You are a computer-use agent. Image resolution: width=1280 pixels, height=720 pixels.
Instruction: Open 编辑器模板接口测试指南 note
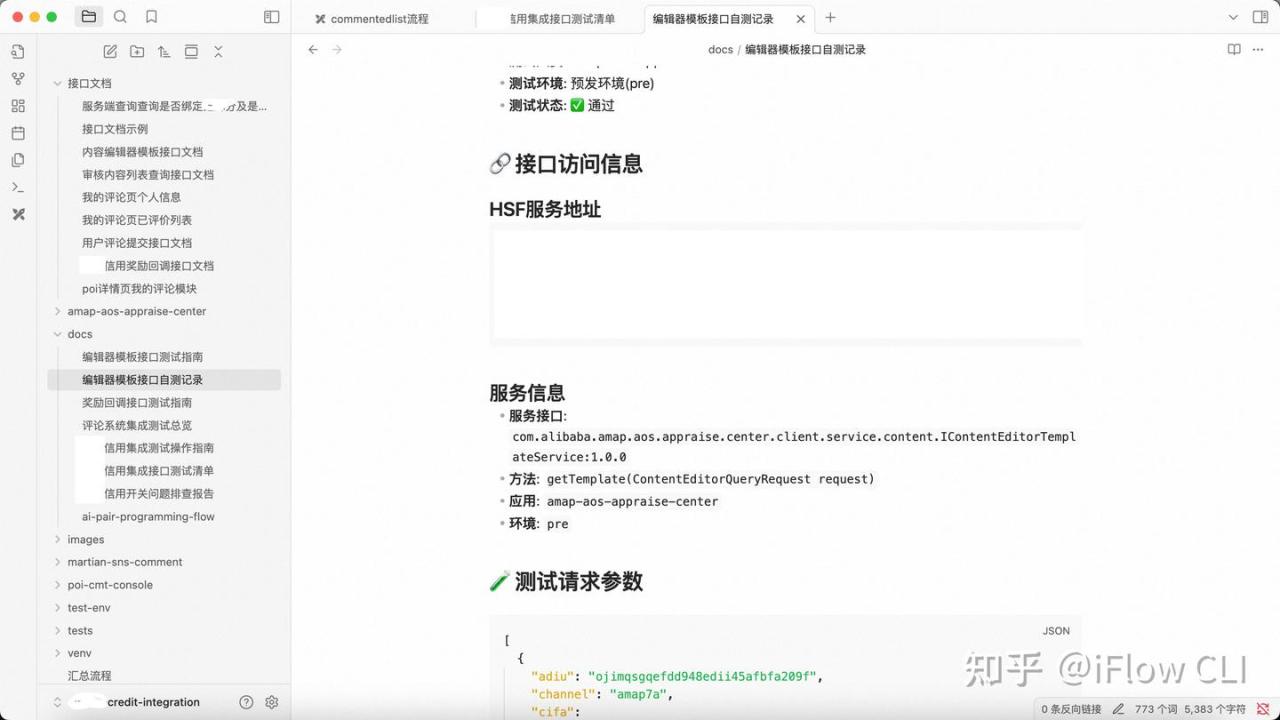pyautogui.click(x=142, y=357)
